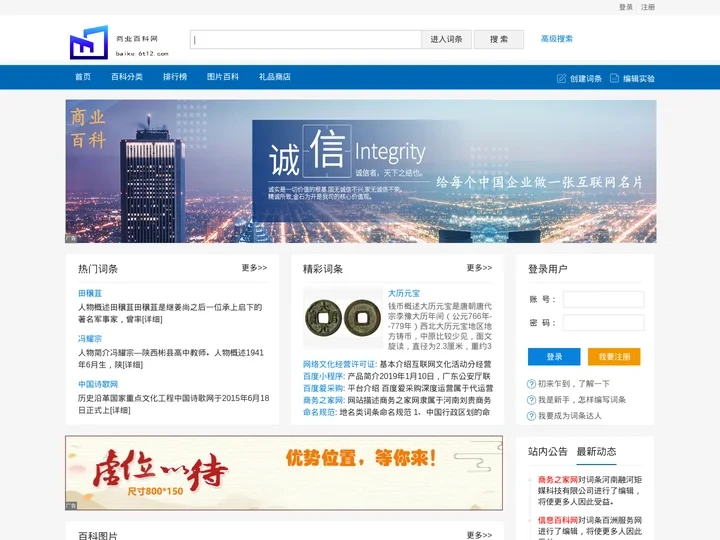Open 更多>> in the 热门词条 section
The width and height of the screenshot is (720, 540).
point(254,268)
